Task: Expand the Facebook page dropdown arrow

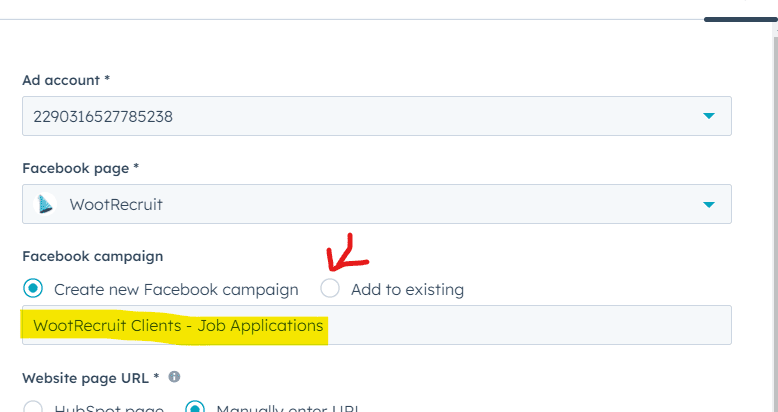Action: [708, 204]
